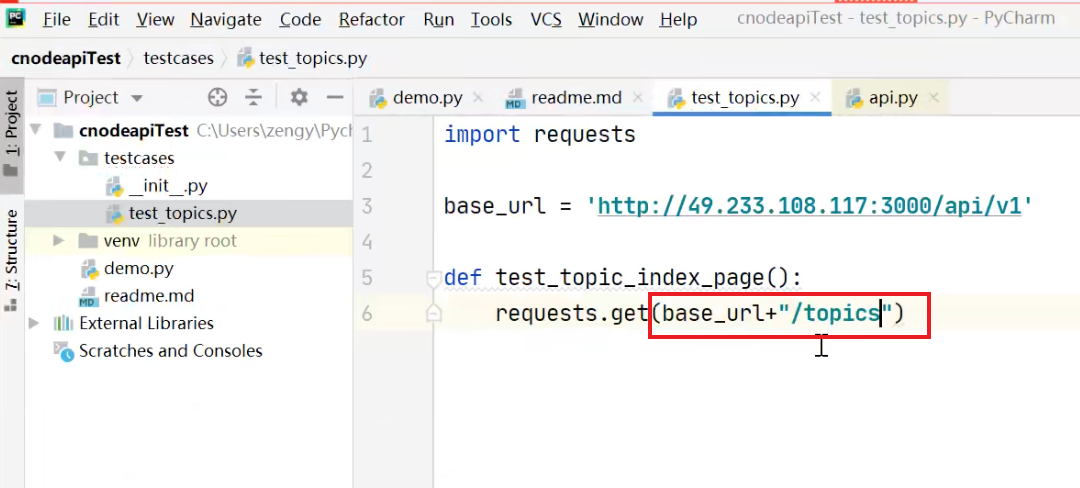Open the Window menu

pyautogui.click(x=610, y=19)
